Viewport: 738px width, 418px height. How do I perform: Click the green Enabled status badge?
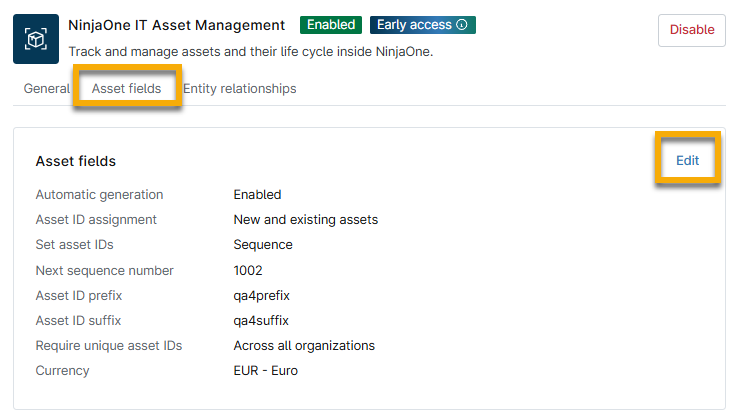(x=331, y=25)
